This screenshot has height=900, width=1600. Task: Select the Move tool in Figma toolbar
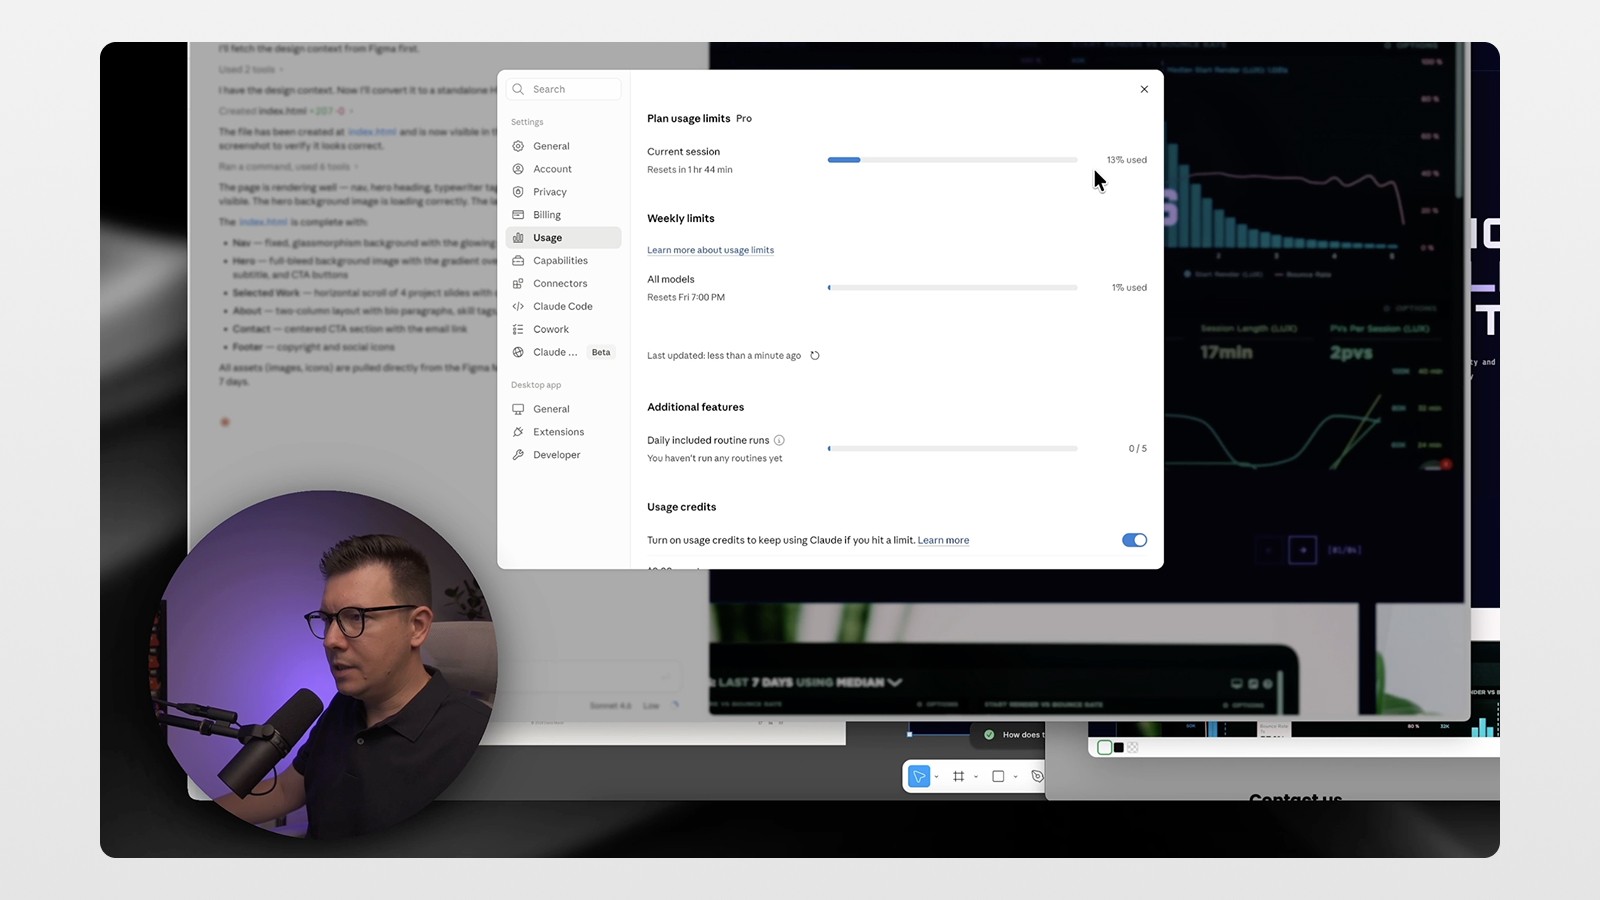[919, 776]
